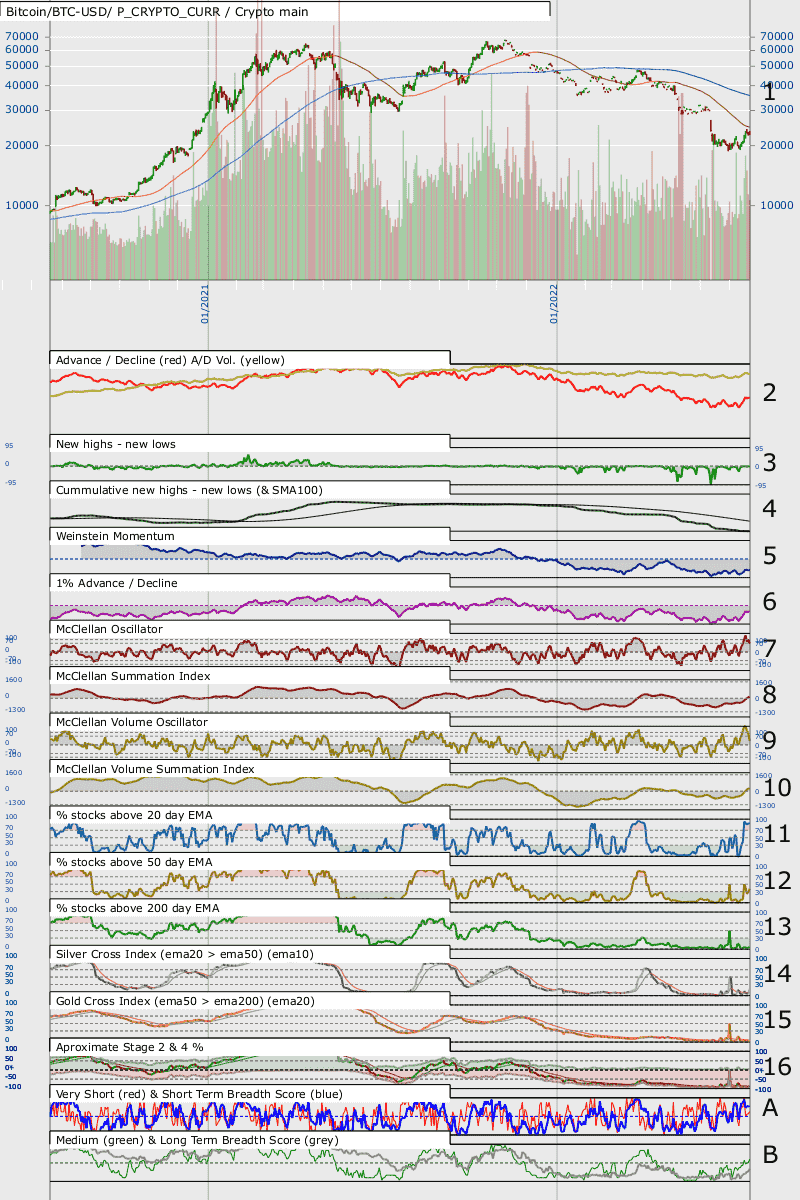
Task: Click the 10000 label on the left price axis
Action: (21, 205)
